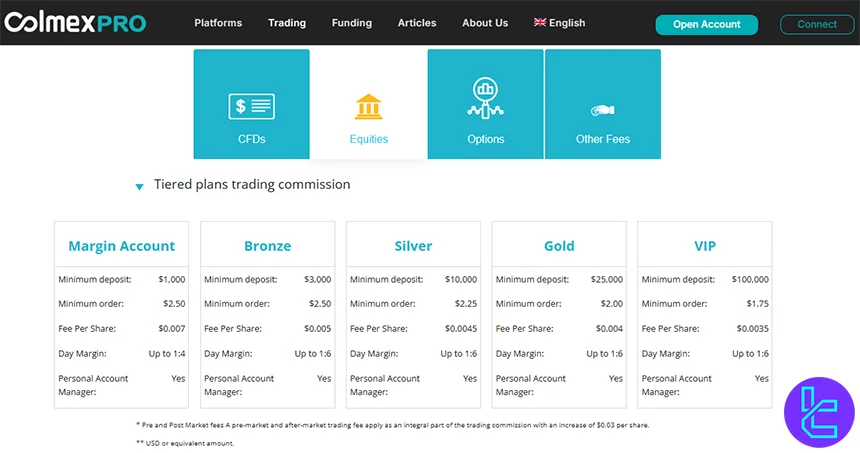Click the USD or equivalent amount footnote

point(185,443)
